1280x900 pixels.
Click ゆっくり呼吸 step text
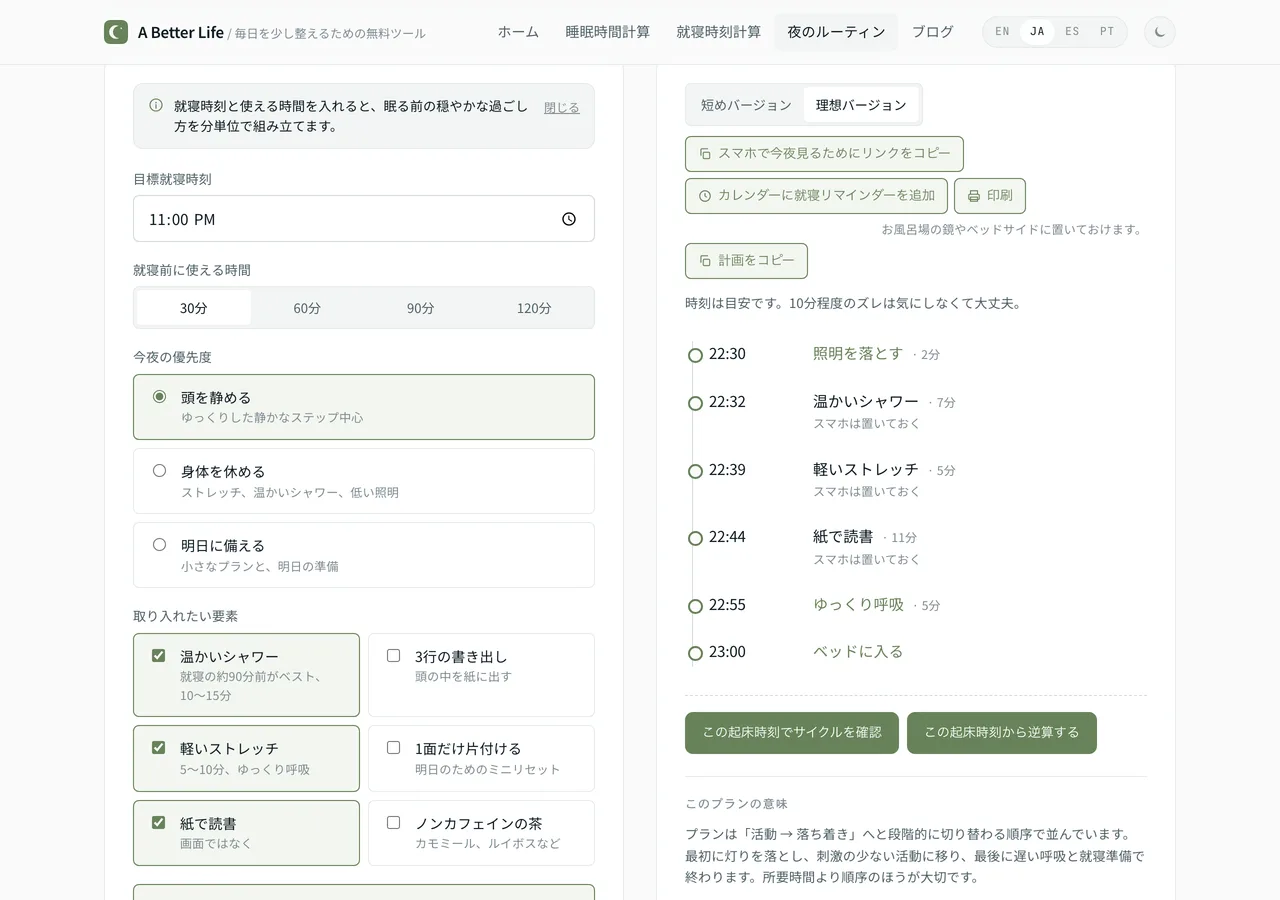pyautogui.click(x=858, y=605)
